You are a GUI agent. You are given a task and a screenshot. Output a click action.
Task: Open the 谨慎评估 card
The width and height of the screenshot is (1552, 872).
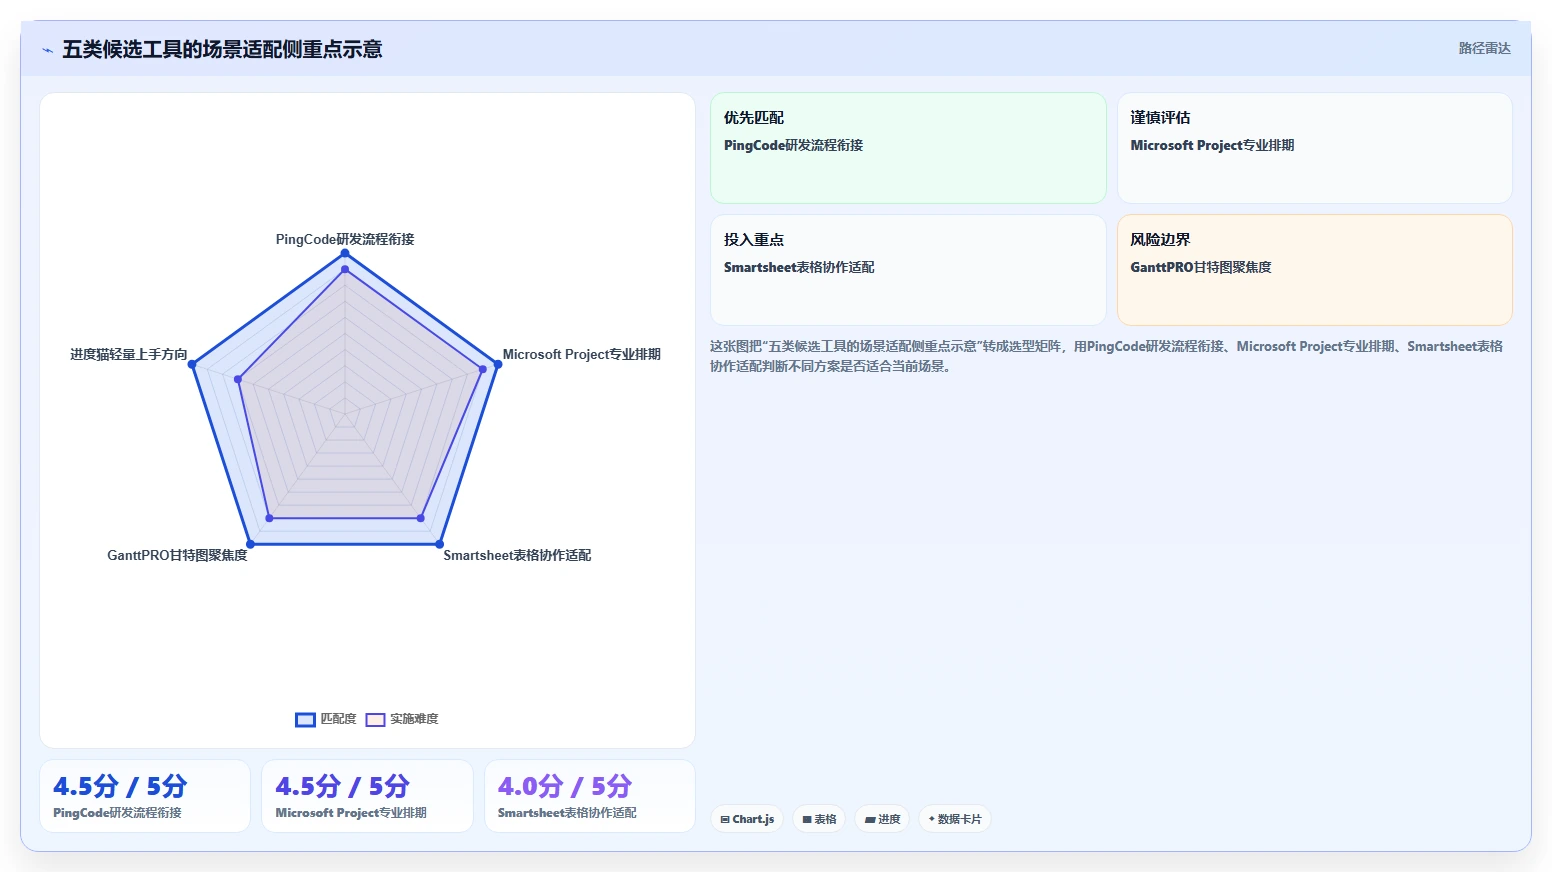click(x=1314, y=148)
